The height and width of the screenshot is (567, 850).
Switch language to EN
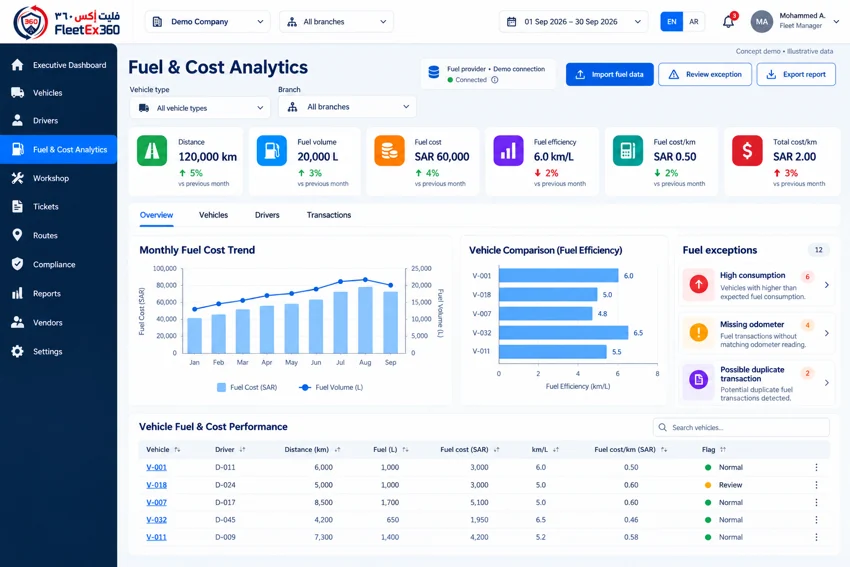tap(672, 22)
